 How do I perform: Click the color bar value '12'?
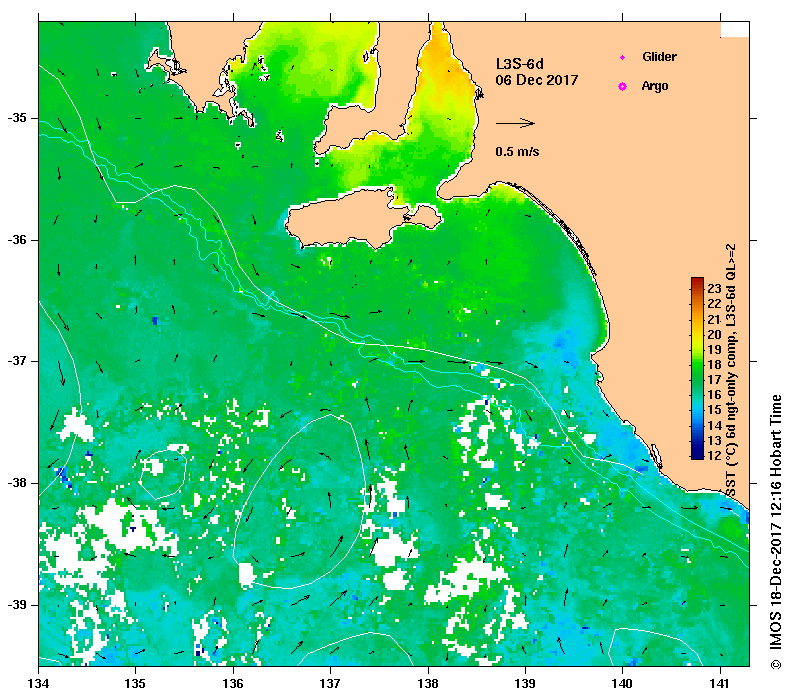tap(714, 455)
